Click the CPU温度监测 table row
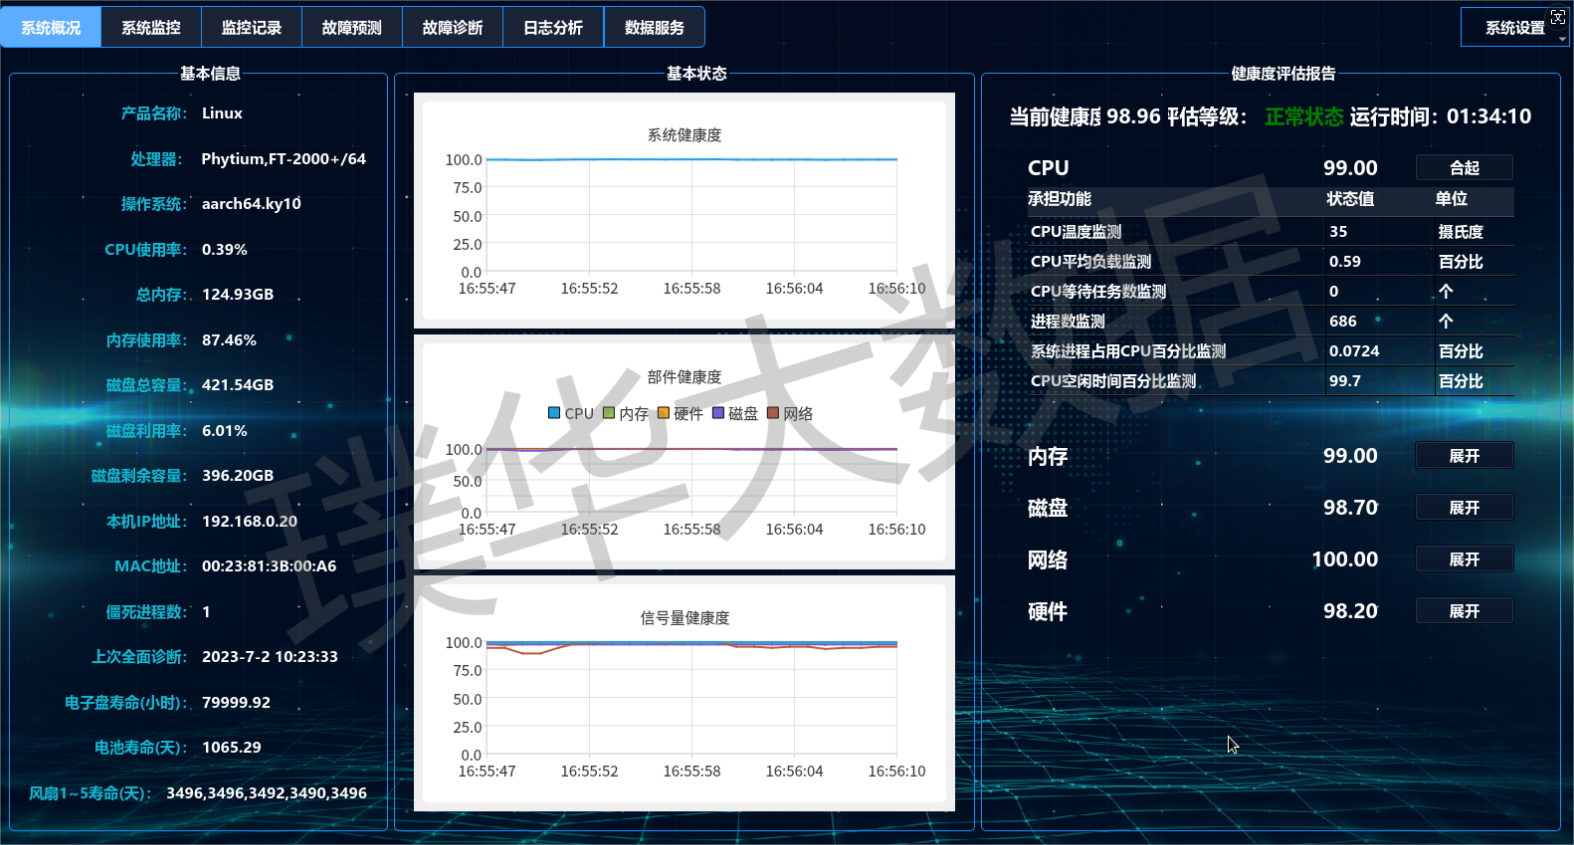 point(1270,232)
